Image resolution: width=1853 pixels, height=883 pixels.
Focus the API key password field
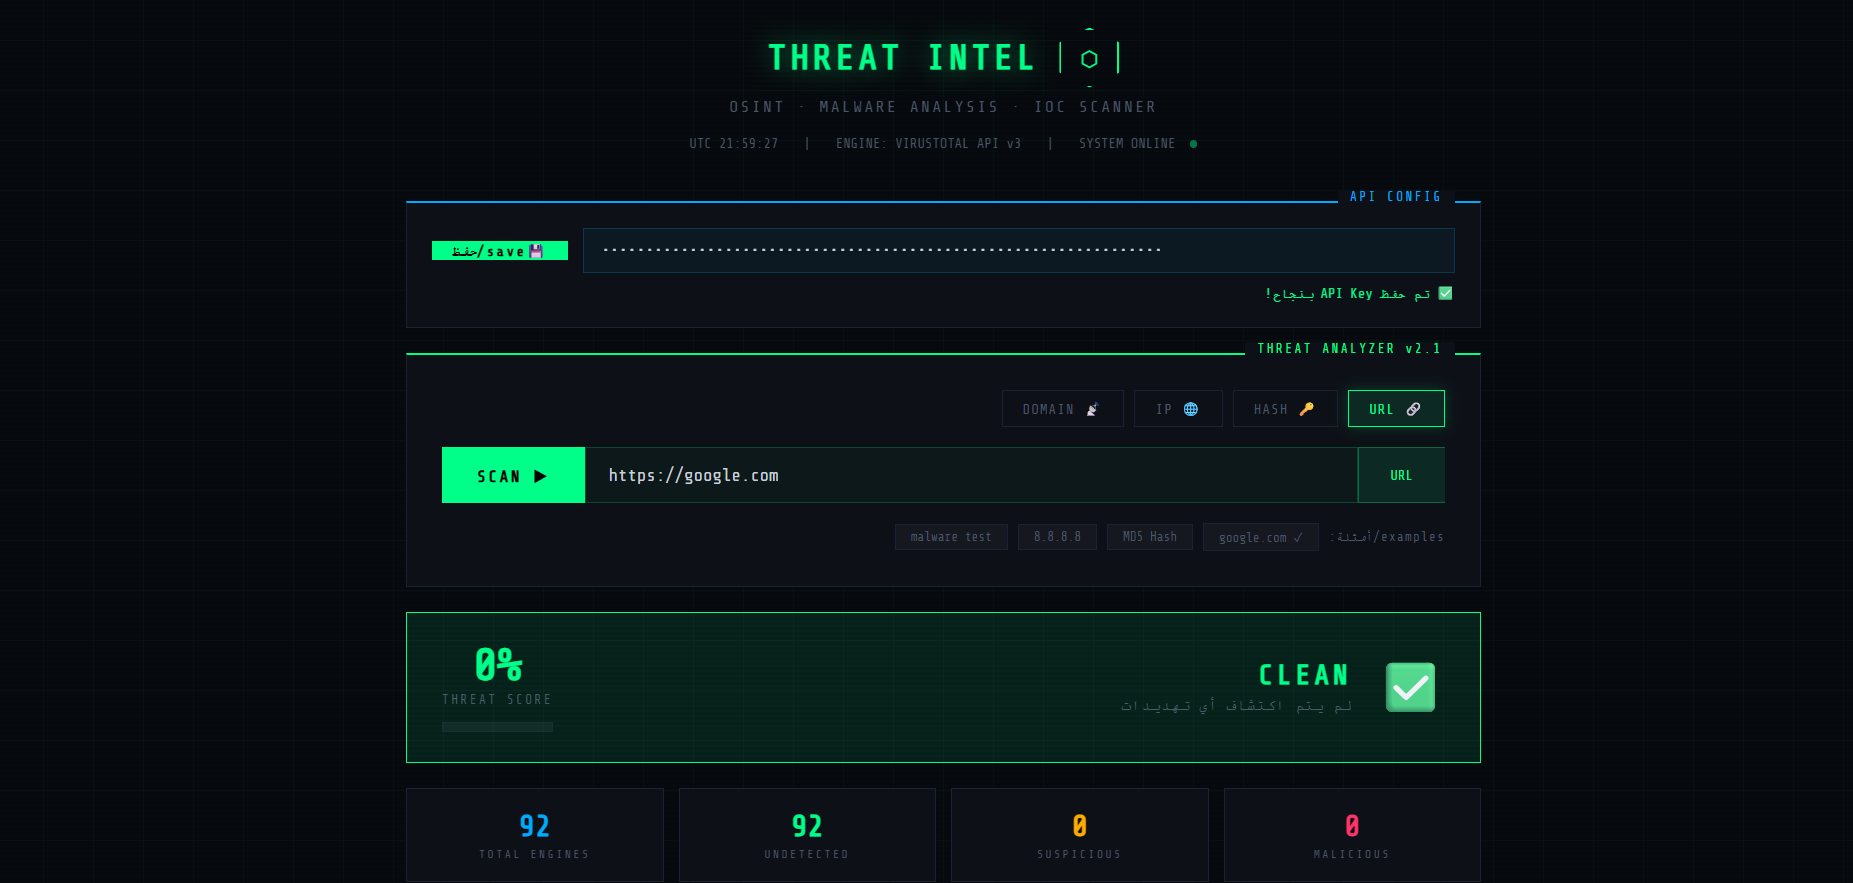coord(1018,250)
